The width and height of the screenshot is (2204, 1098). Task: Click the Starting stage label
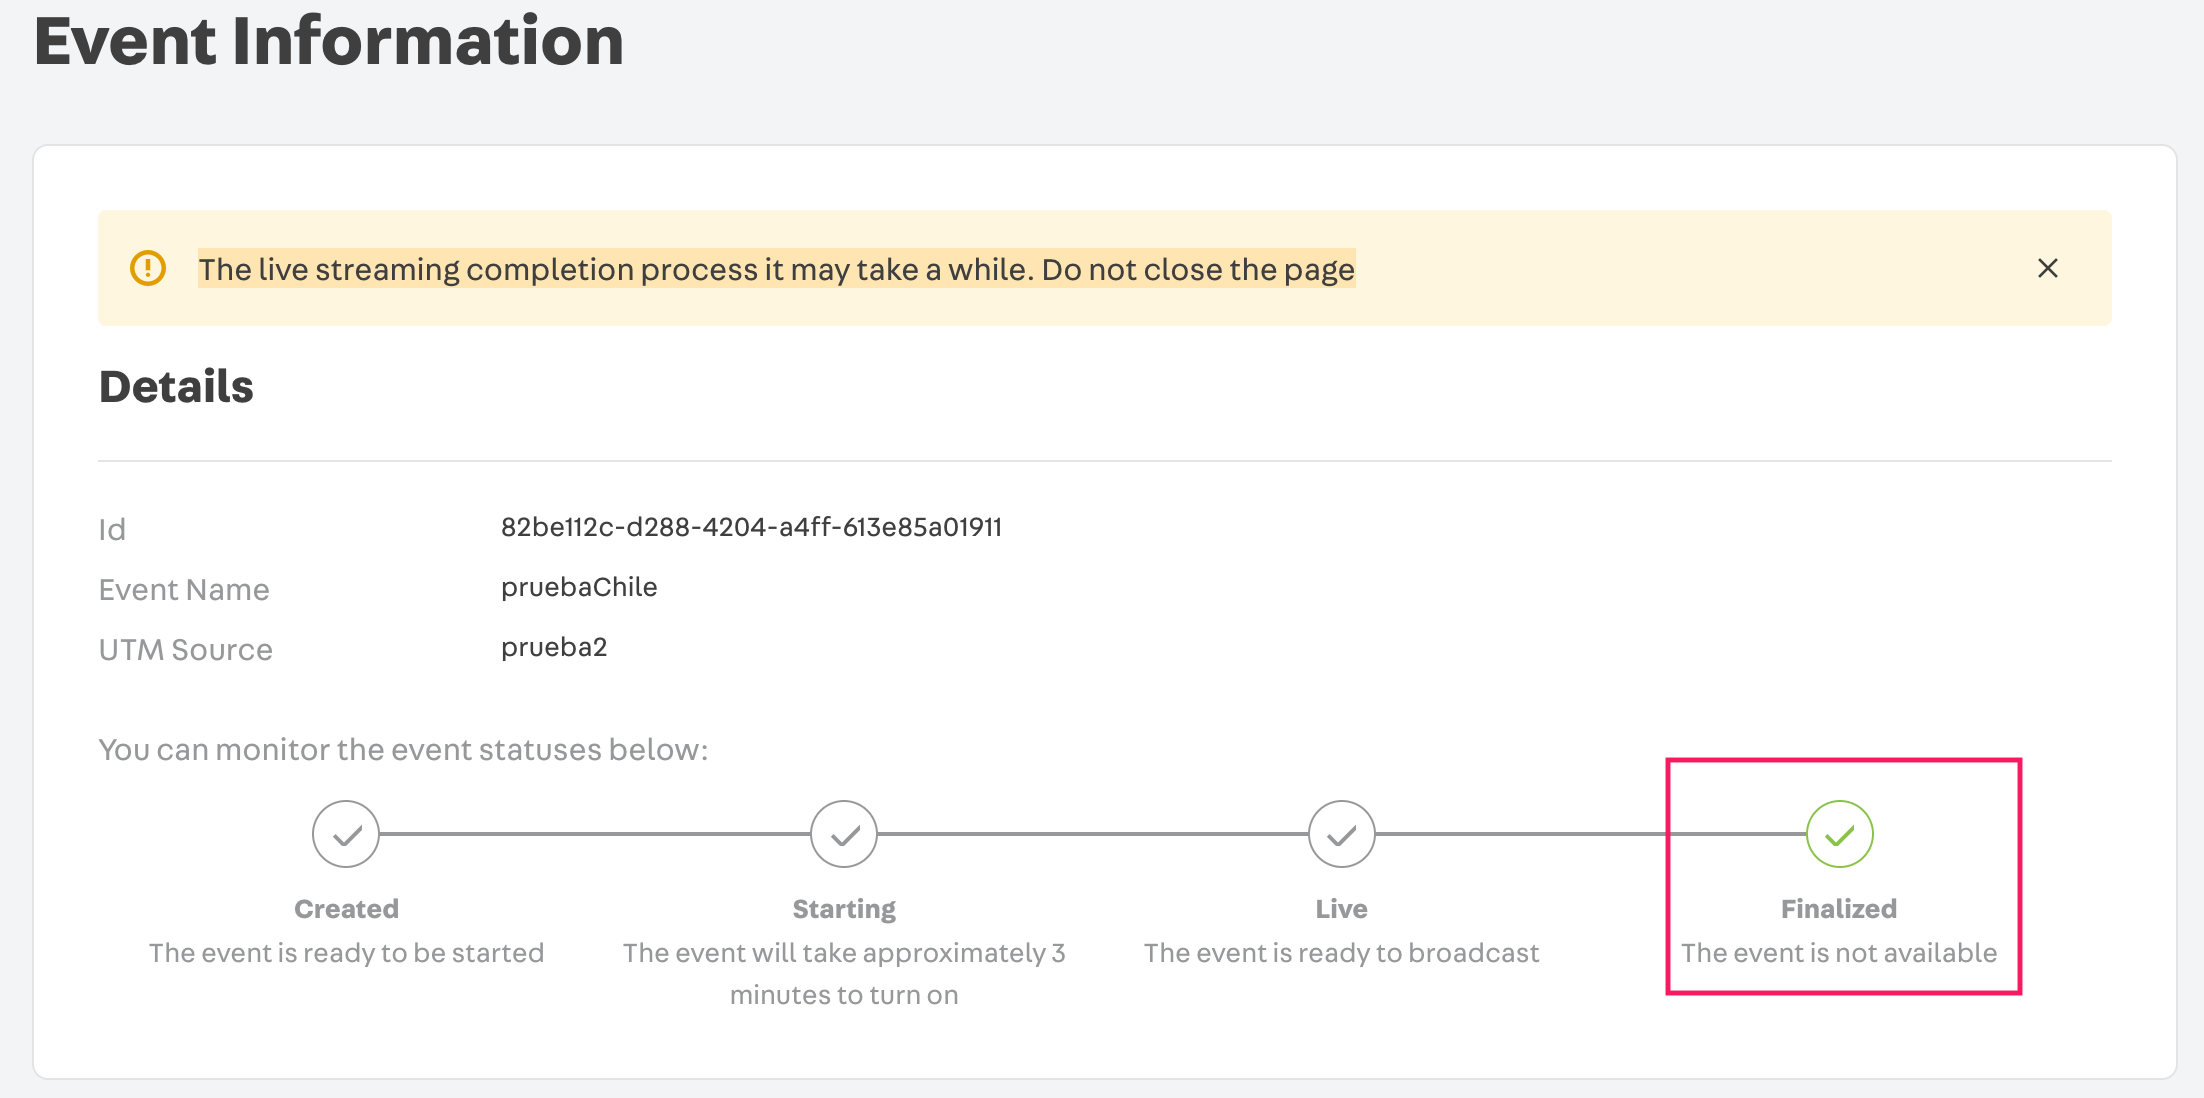(x=843, y=908)
